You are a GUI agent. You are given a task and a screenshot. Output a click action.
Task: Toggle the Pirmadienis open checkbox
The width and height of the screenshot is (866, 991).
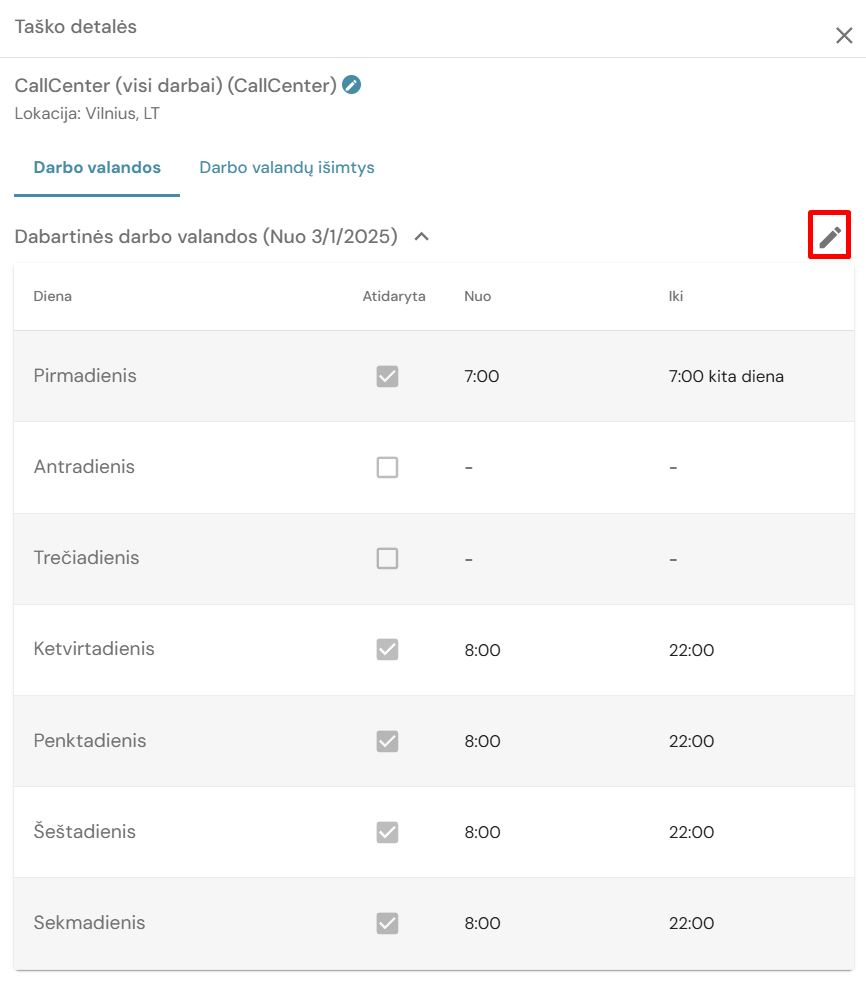[x=387, y=376]
